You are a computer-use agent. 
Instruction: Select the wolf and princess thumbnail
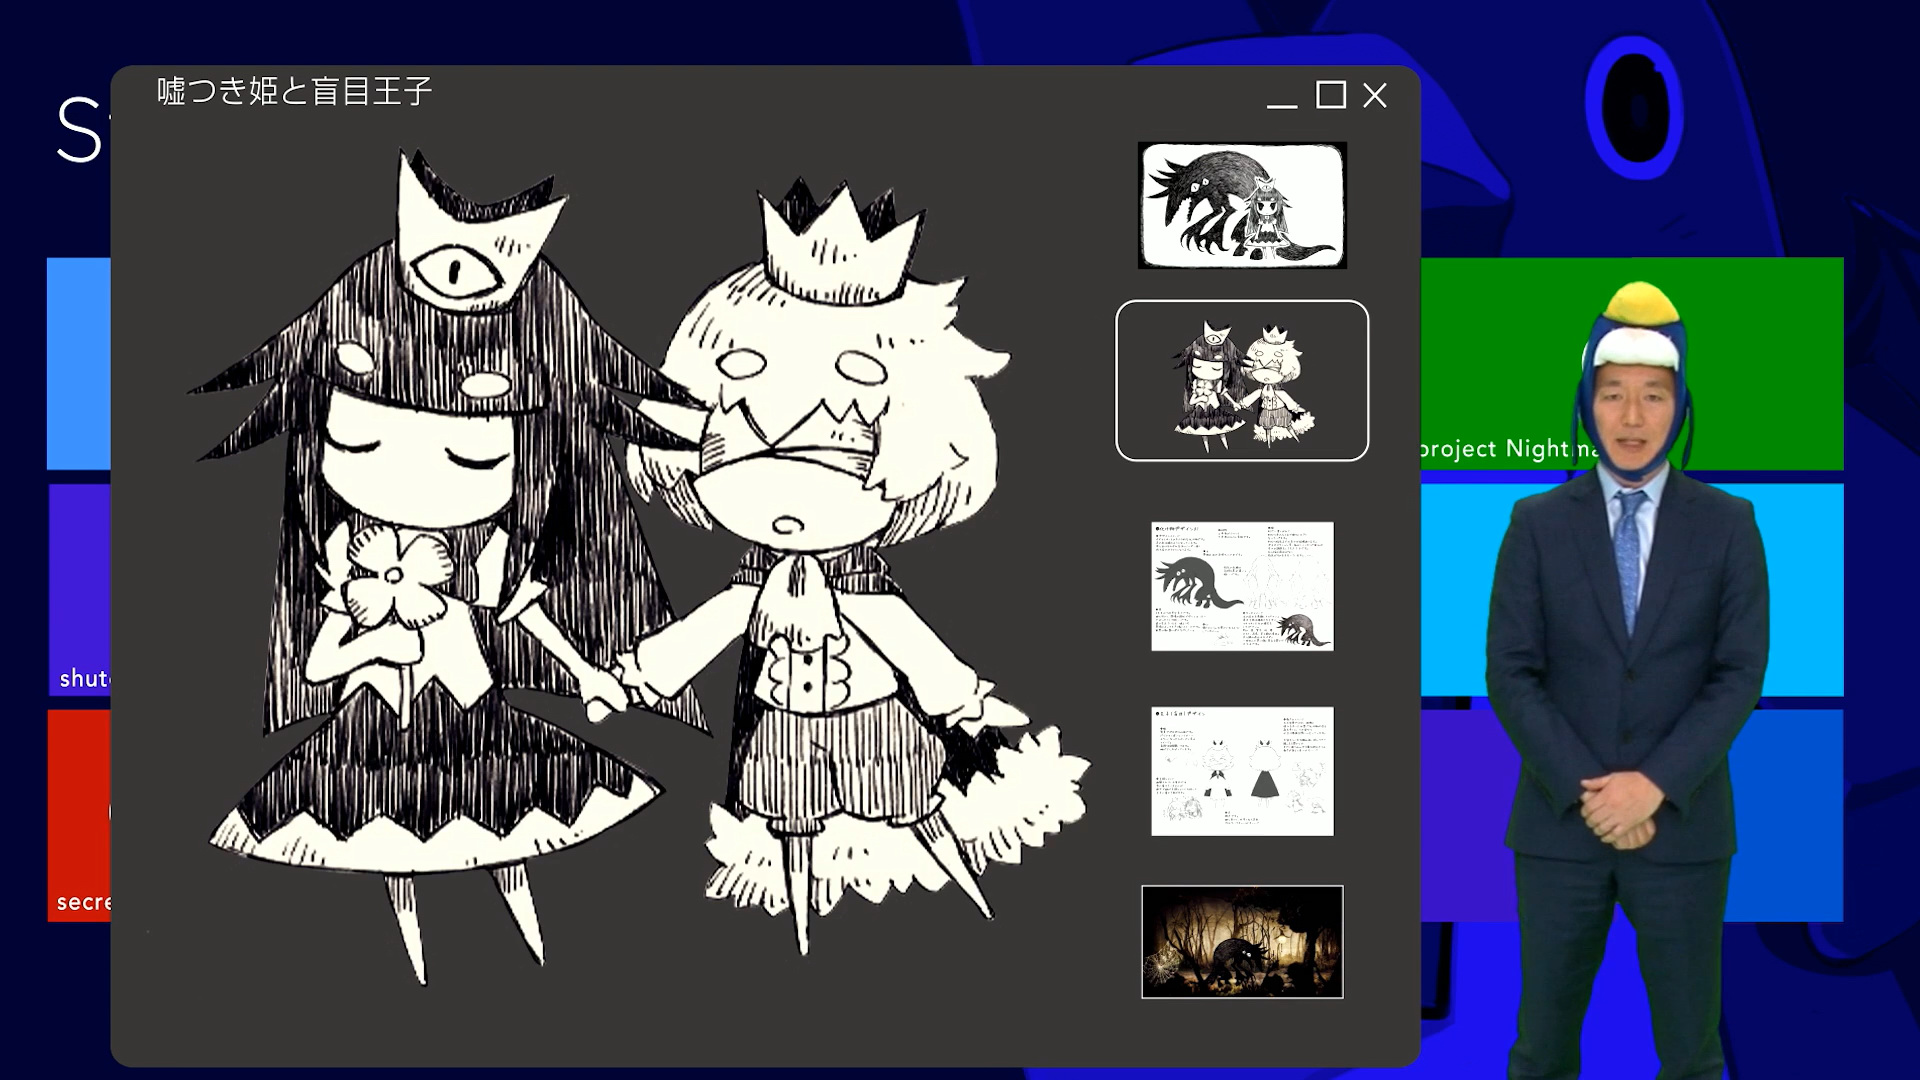click(x=1242, y=205)
